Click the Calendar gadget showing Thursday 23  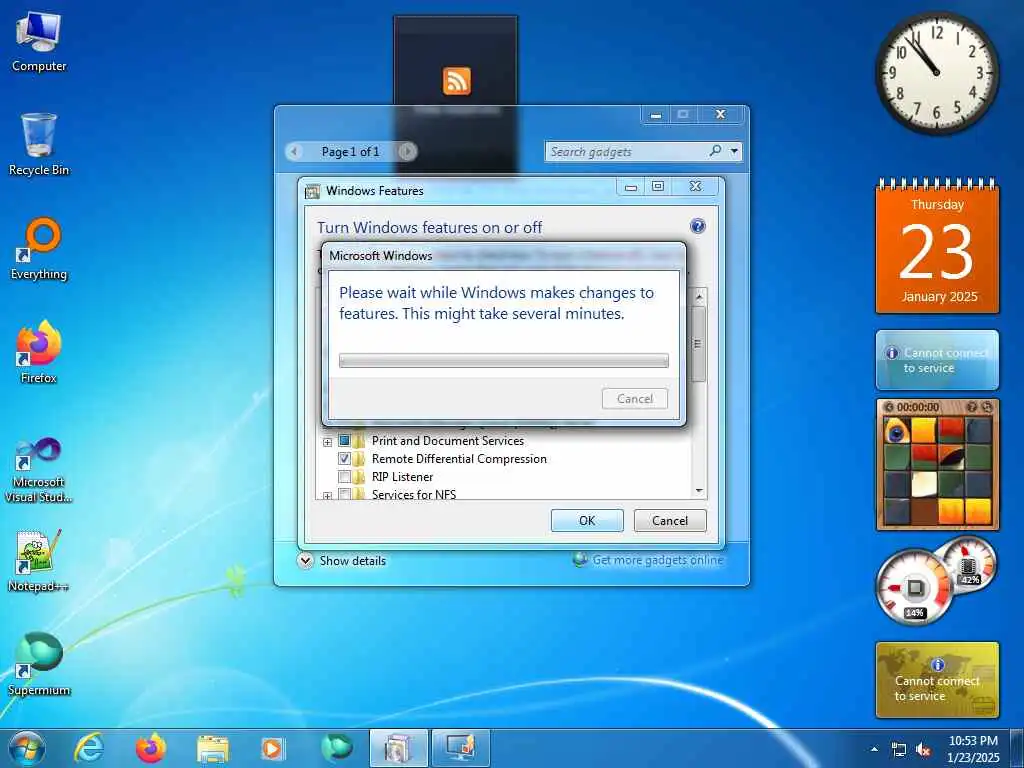coord(937,246)
